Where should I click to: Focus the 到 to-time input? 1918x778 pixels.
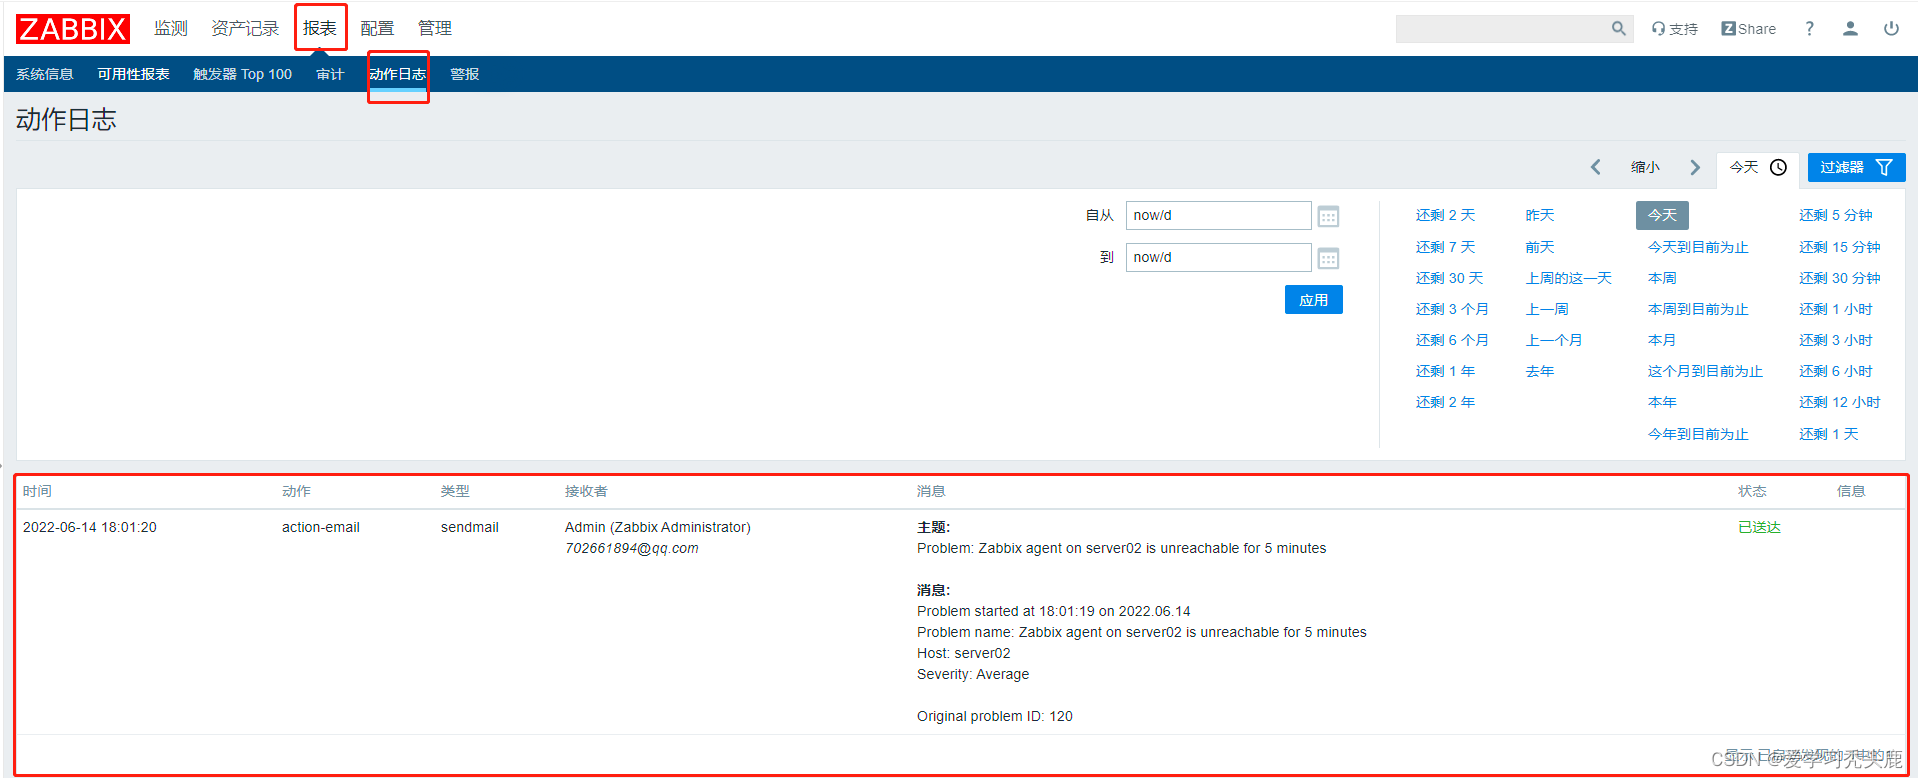[1218, 257]
